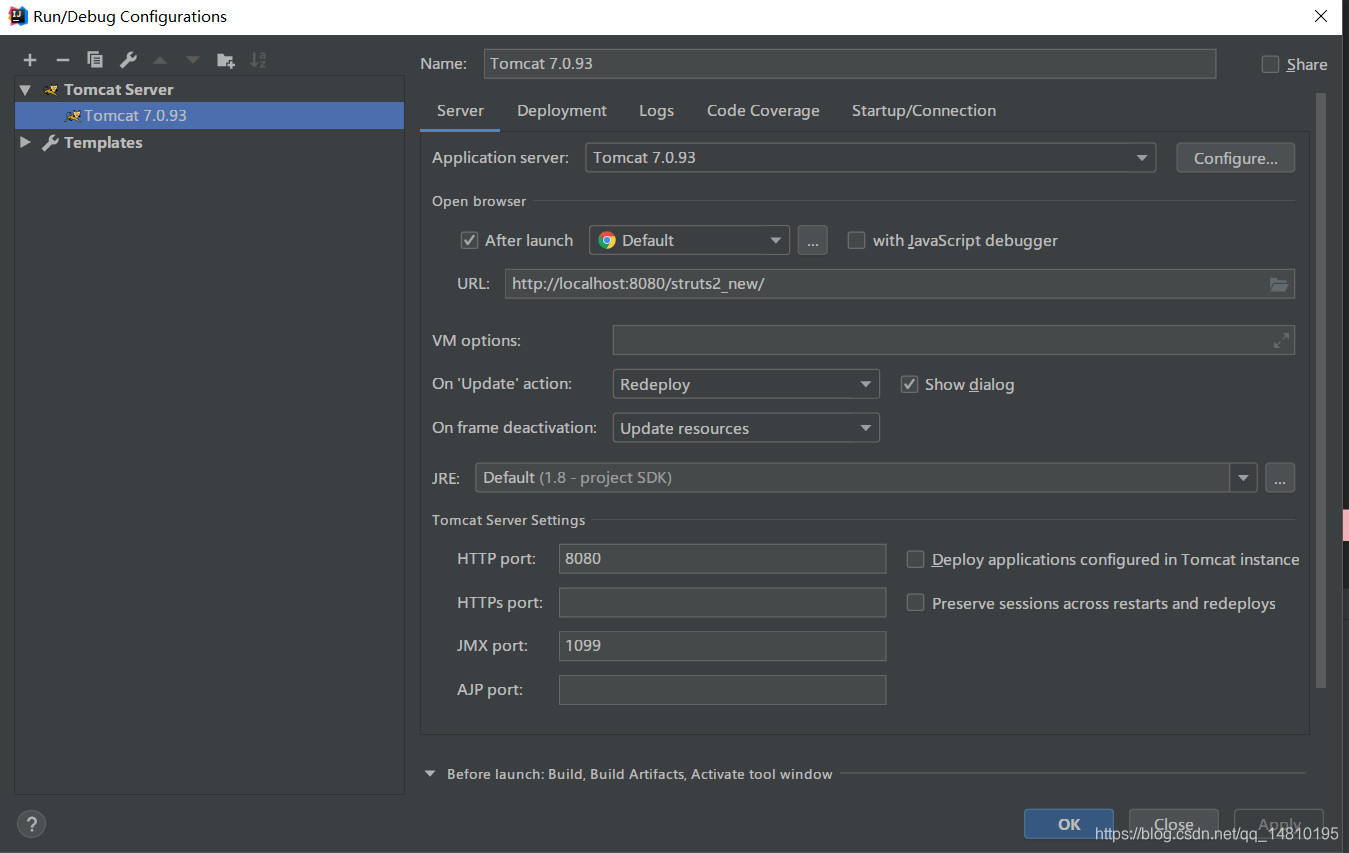The image size is (1349, 853).
Task: Toggle the After launch checkbox
Action: (469, 240)
